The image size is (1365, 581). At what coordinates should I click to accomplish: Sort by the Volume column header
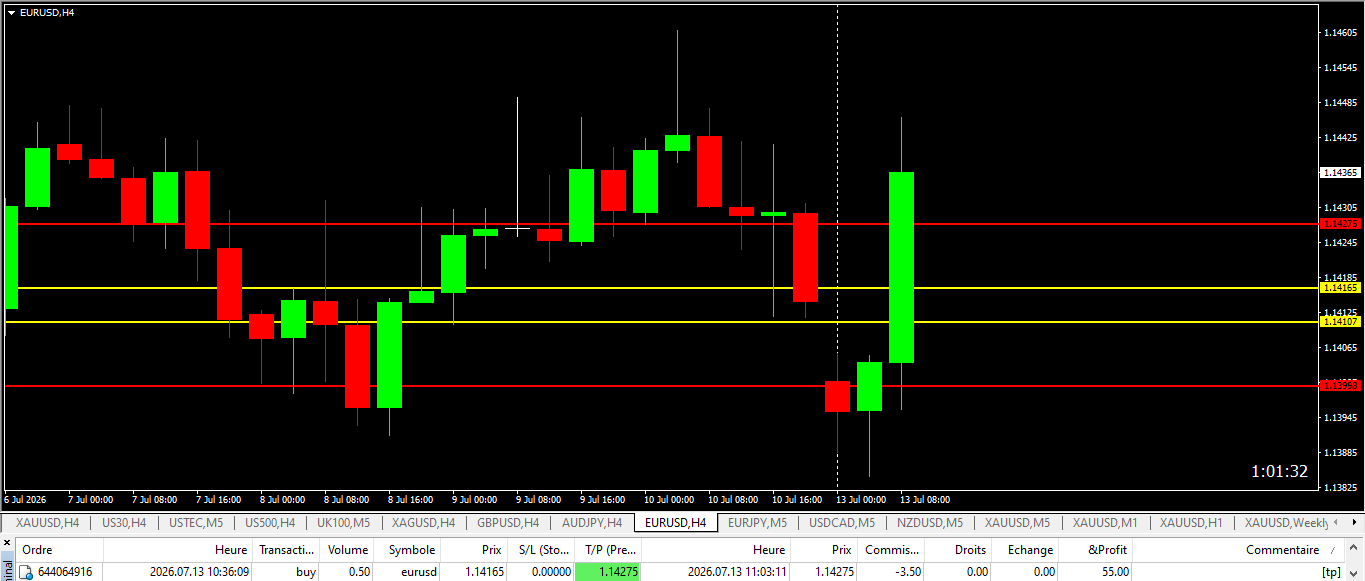point(347,550)
